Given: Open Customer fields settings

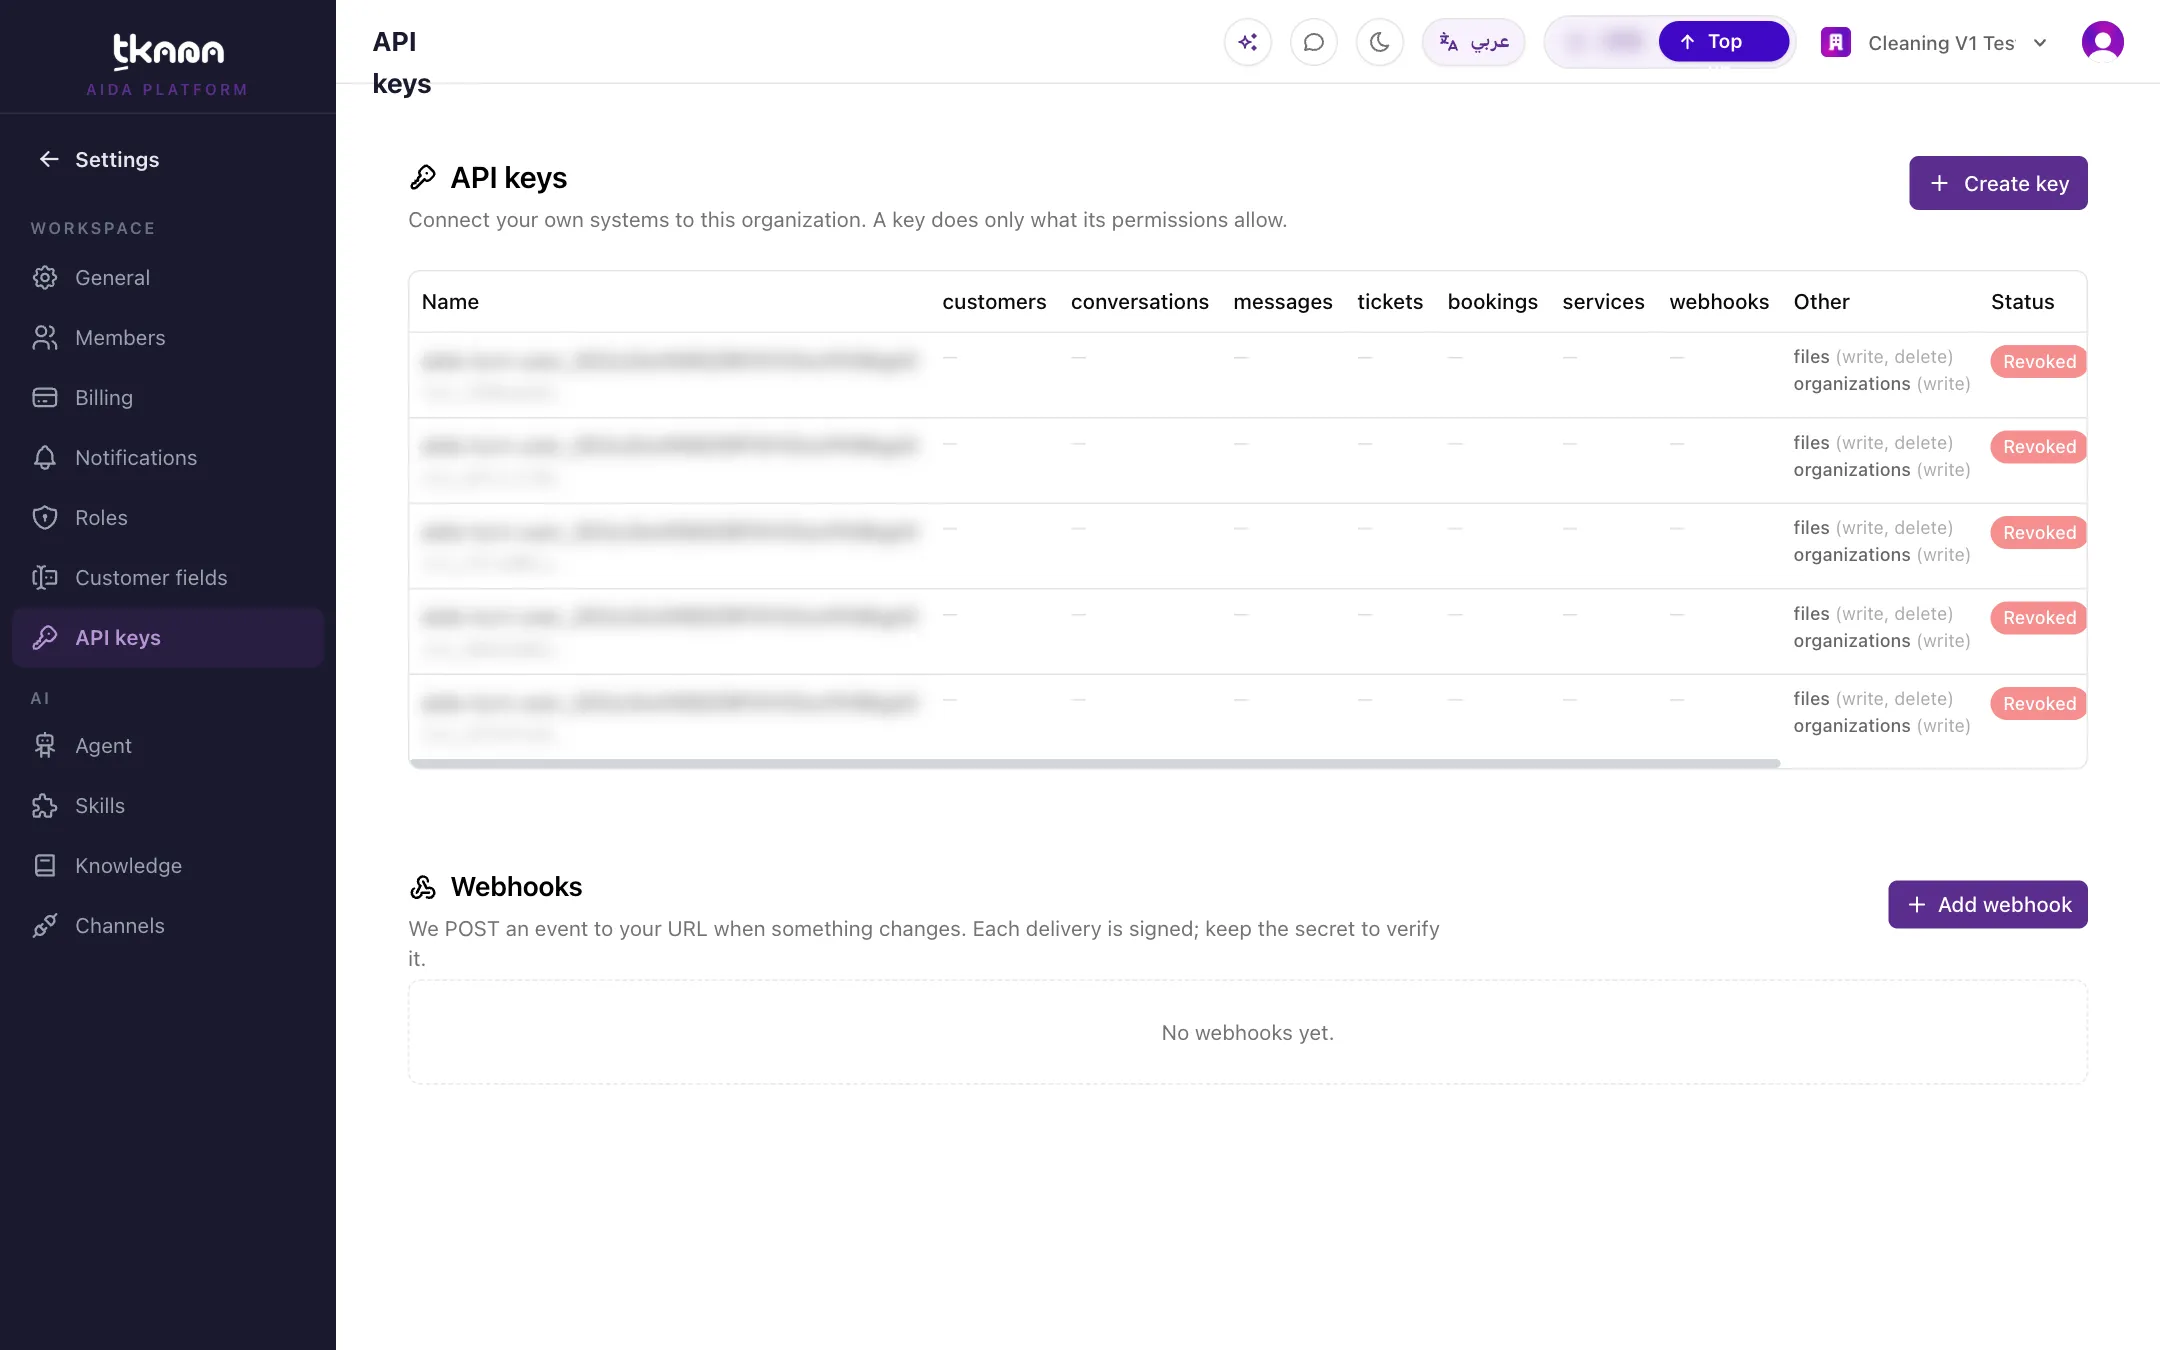Looking at the screenshot, I should (168, 578).
